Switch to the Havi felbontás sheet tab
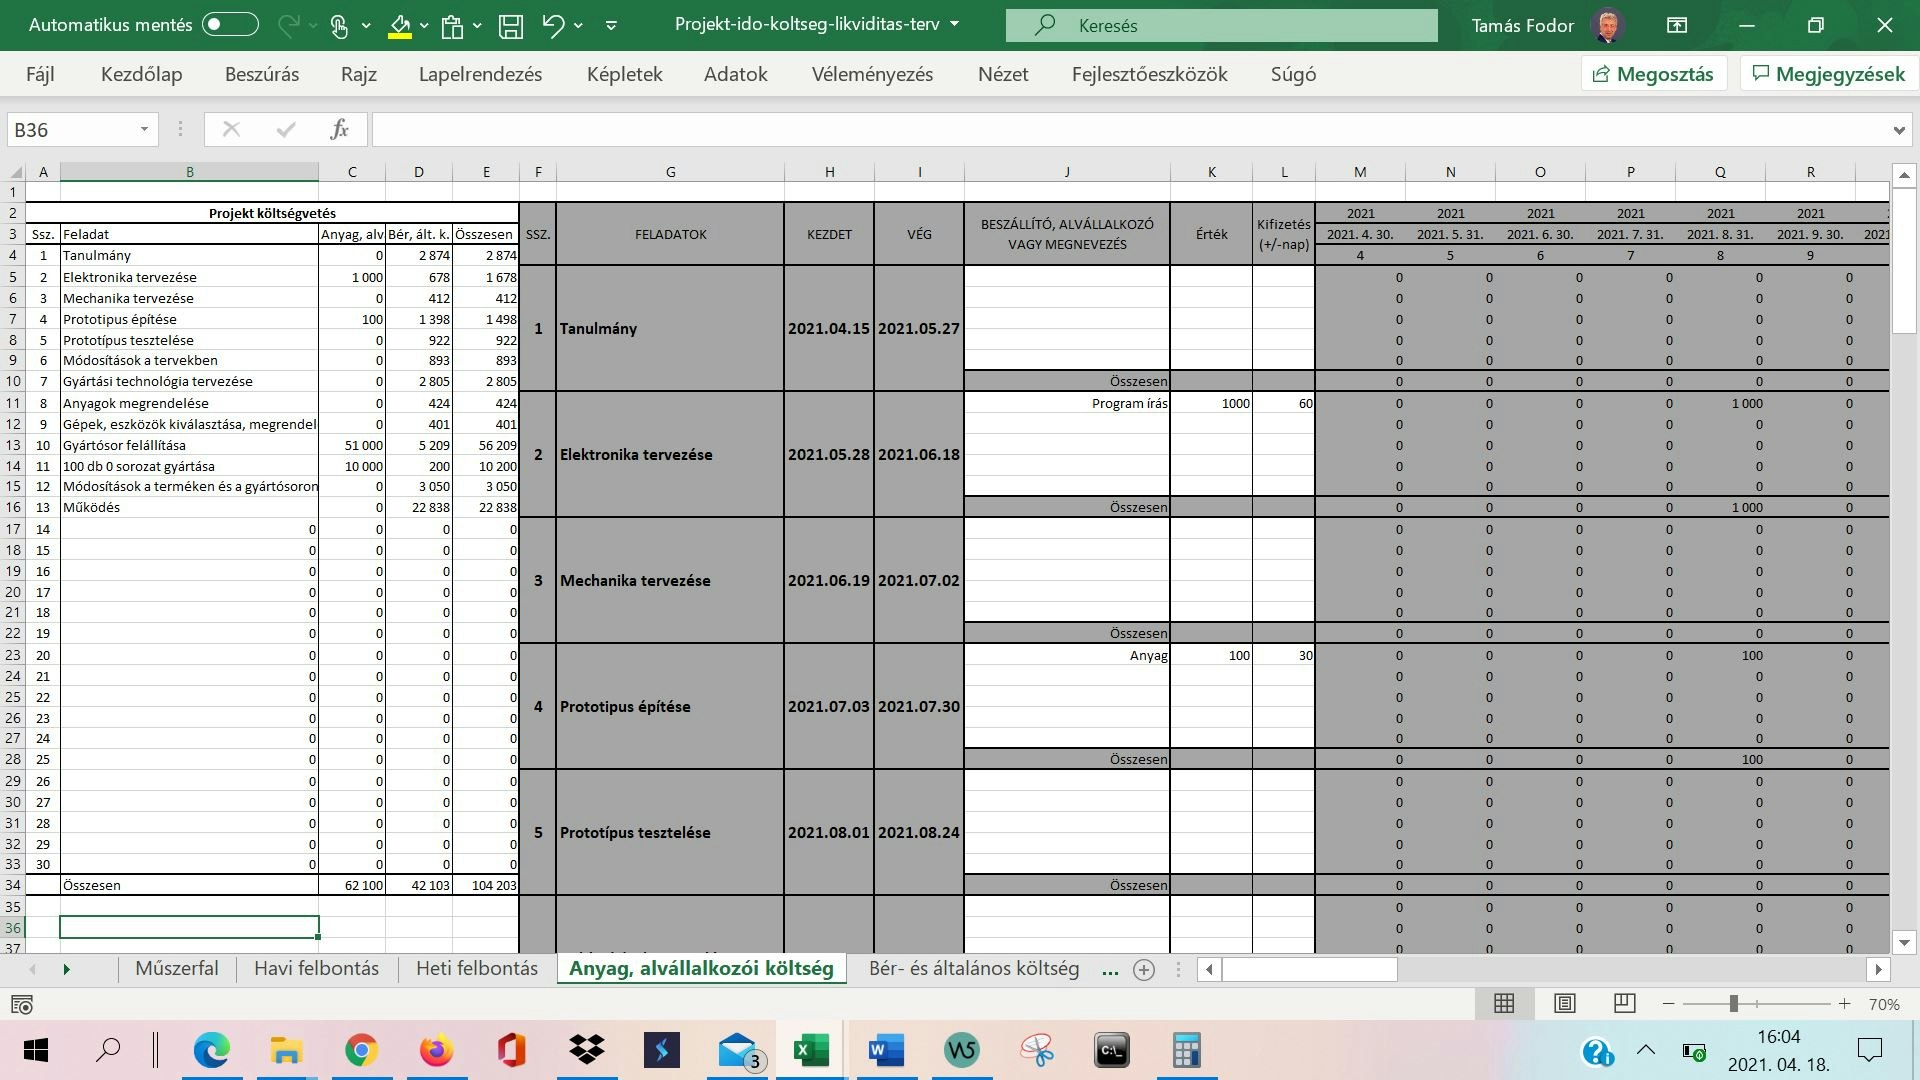Viewport: 1920px width, 1080px height. pyautogui.click(x=316, y=968)
